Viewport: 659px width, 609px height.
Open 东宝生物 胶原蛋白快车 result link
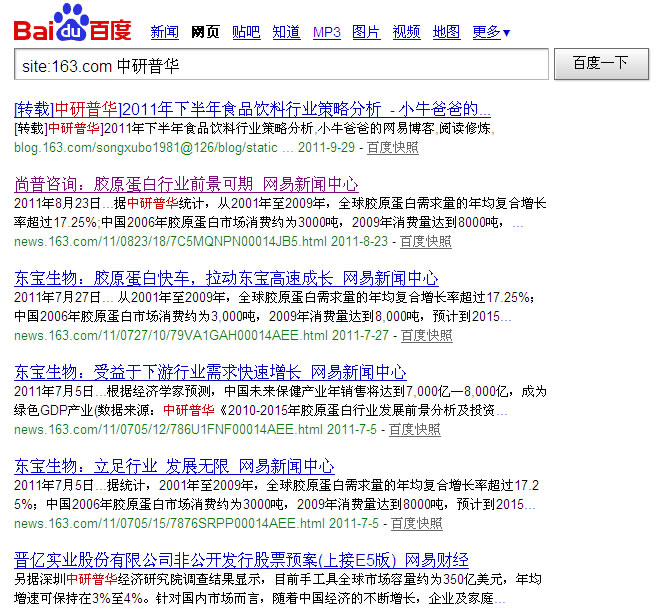click(226, 278)
